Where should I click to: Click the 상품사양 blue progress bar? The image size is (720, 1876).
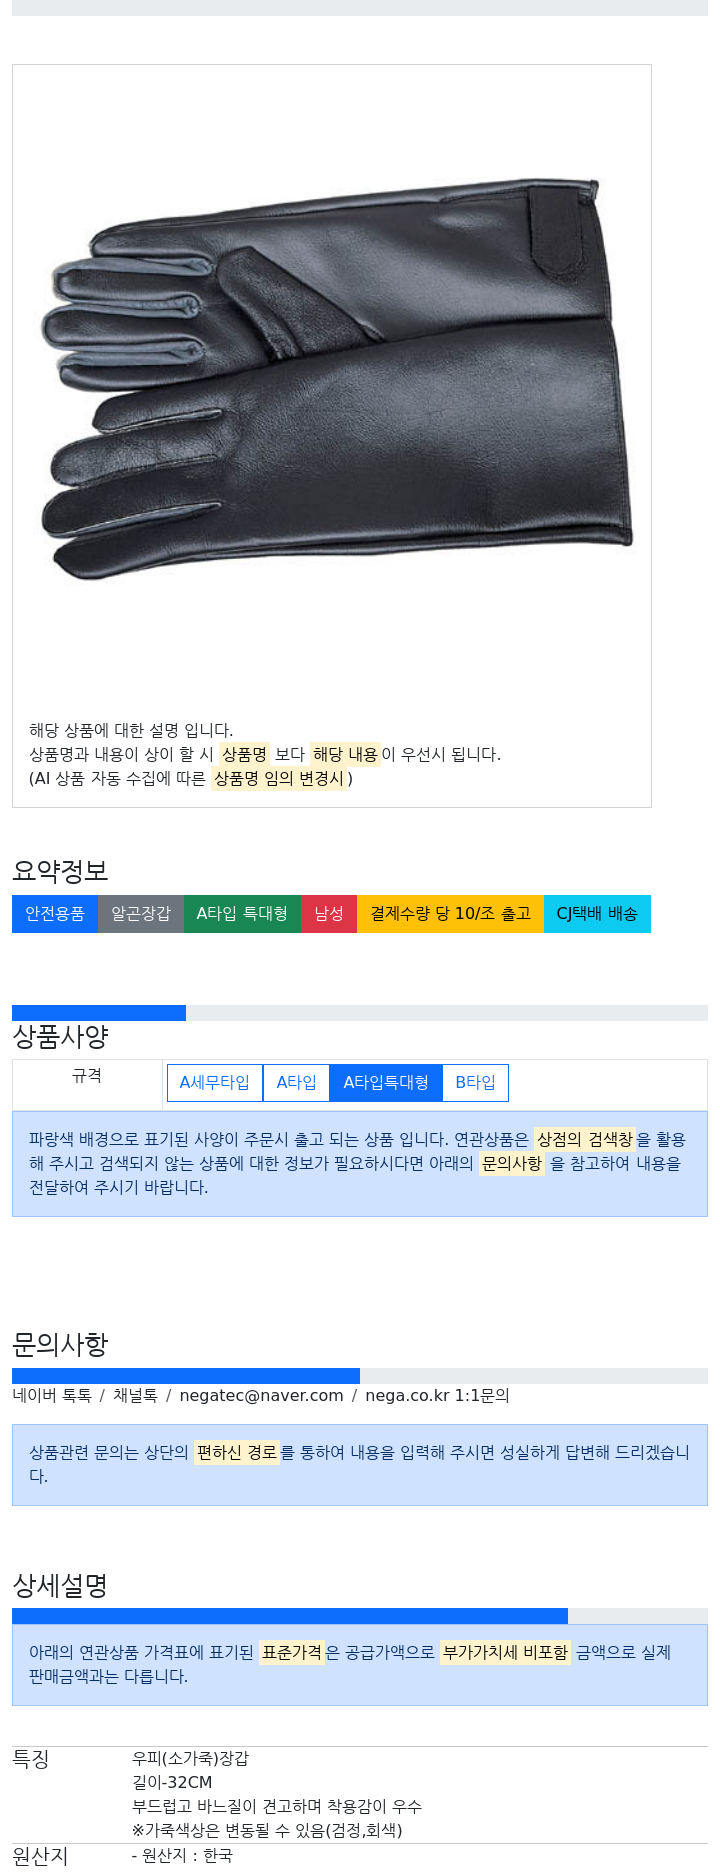[x=99, y=1013]
